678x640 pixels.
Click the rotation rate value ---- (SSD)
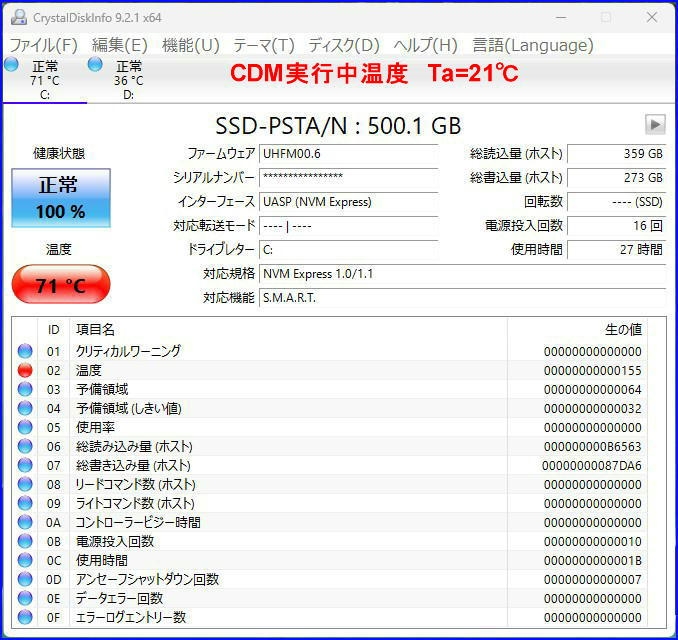(x=616, y=202)
